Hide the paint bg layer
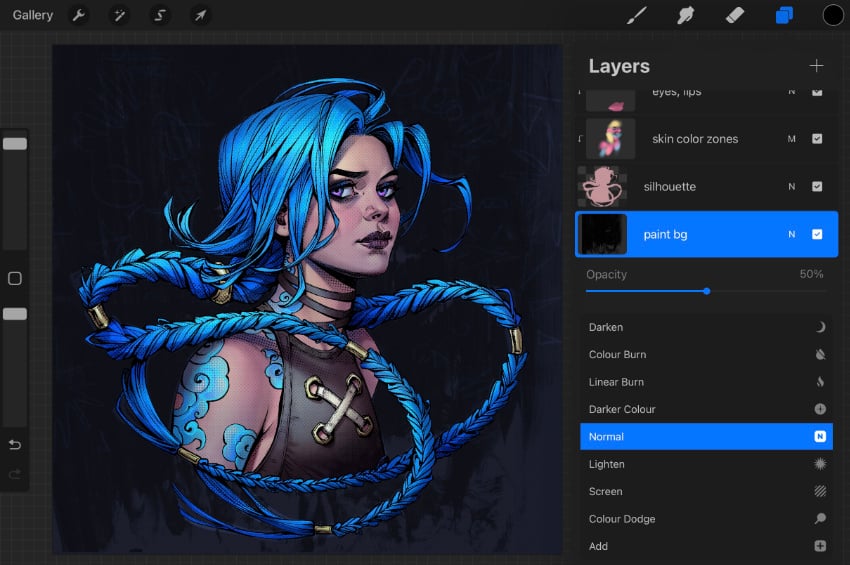The image size is (850, 565). pos(817,234)
